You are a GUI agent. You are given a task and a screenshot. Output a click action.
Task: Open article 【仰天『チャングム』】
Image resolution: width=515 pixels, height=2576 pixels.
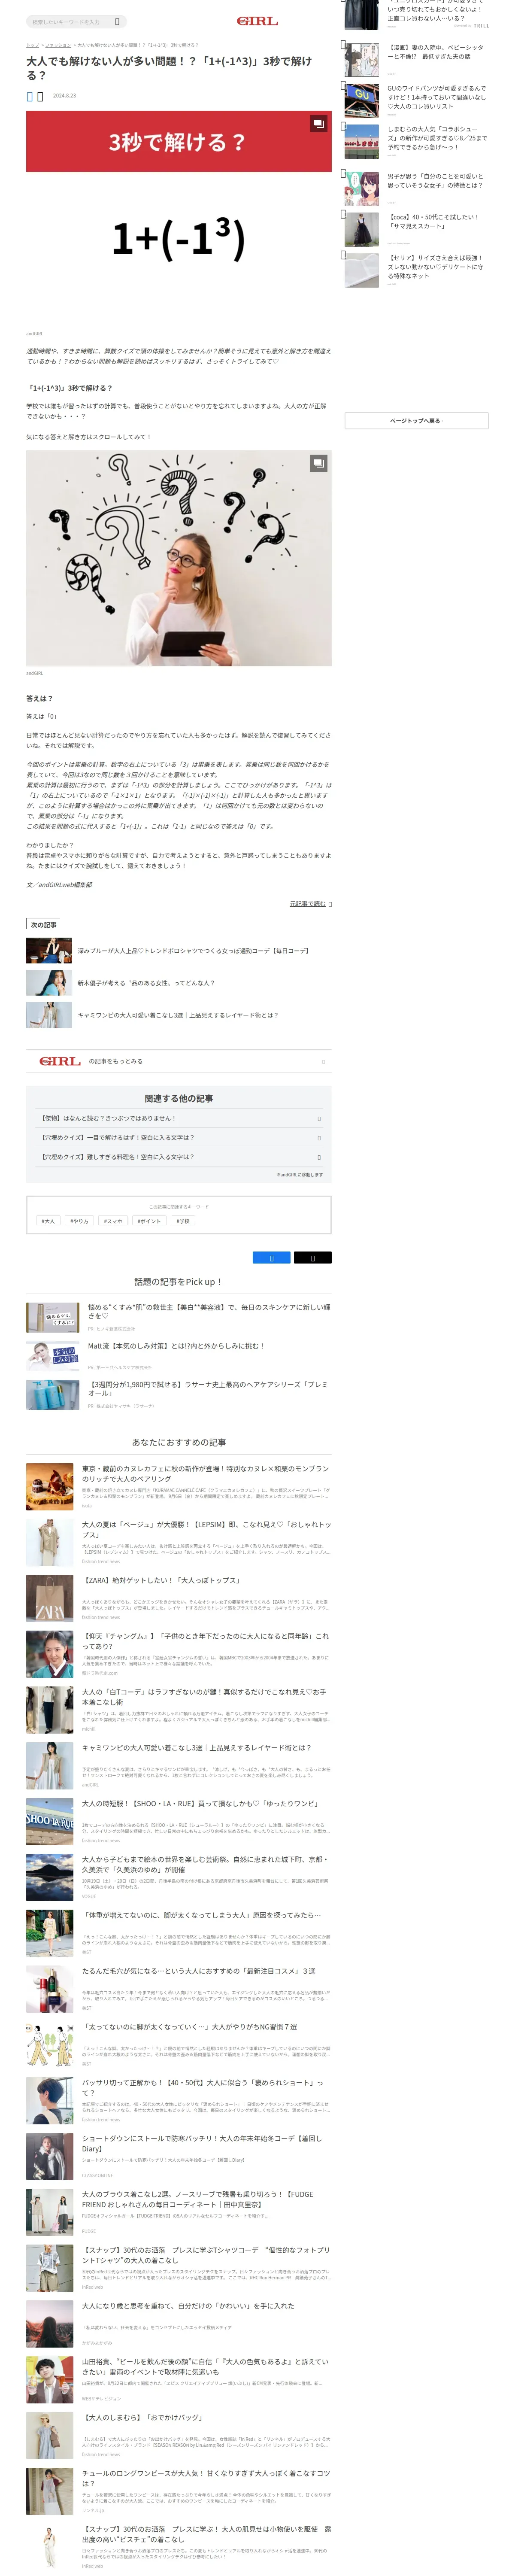pos(205,1641)
